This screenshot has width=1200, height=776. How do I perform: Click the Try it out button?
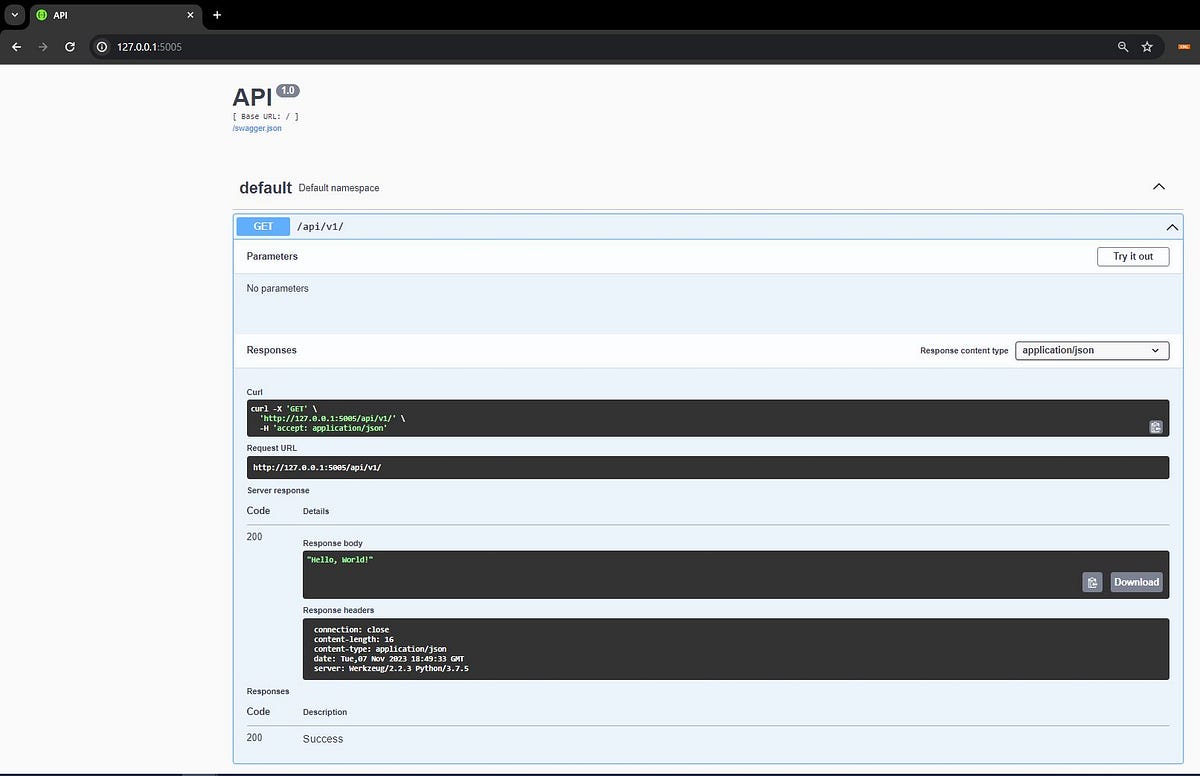click(x=1132, y=256)
